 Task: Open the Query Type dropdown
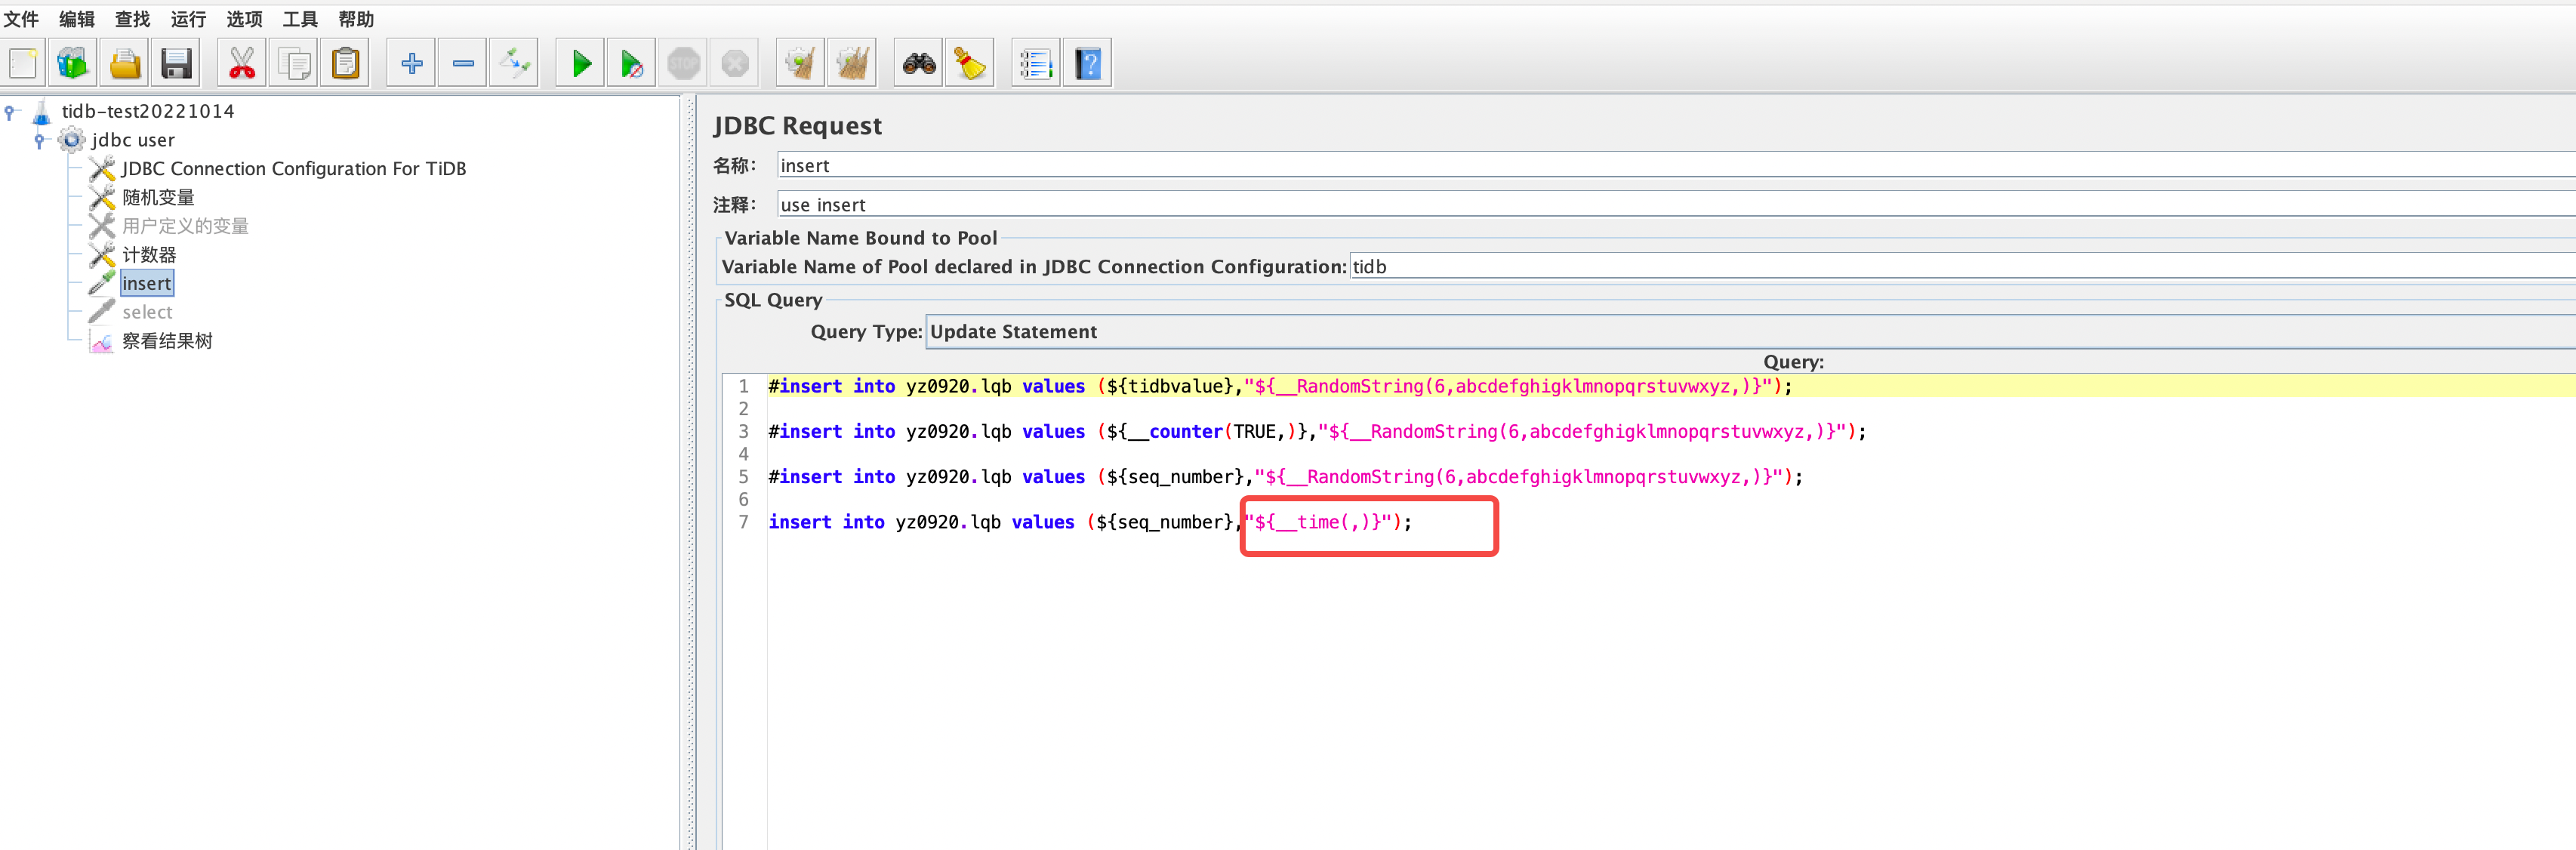point(1750,332)
